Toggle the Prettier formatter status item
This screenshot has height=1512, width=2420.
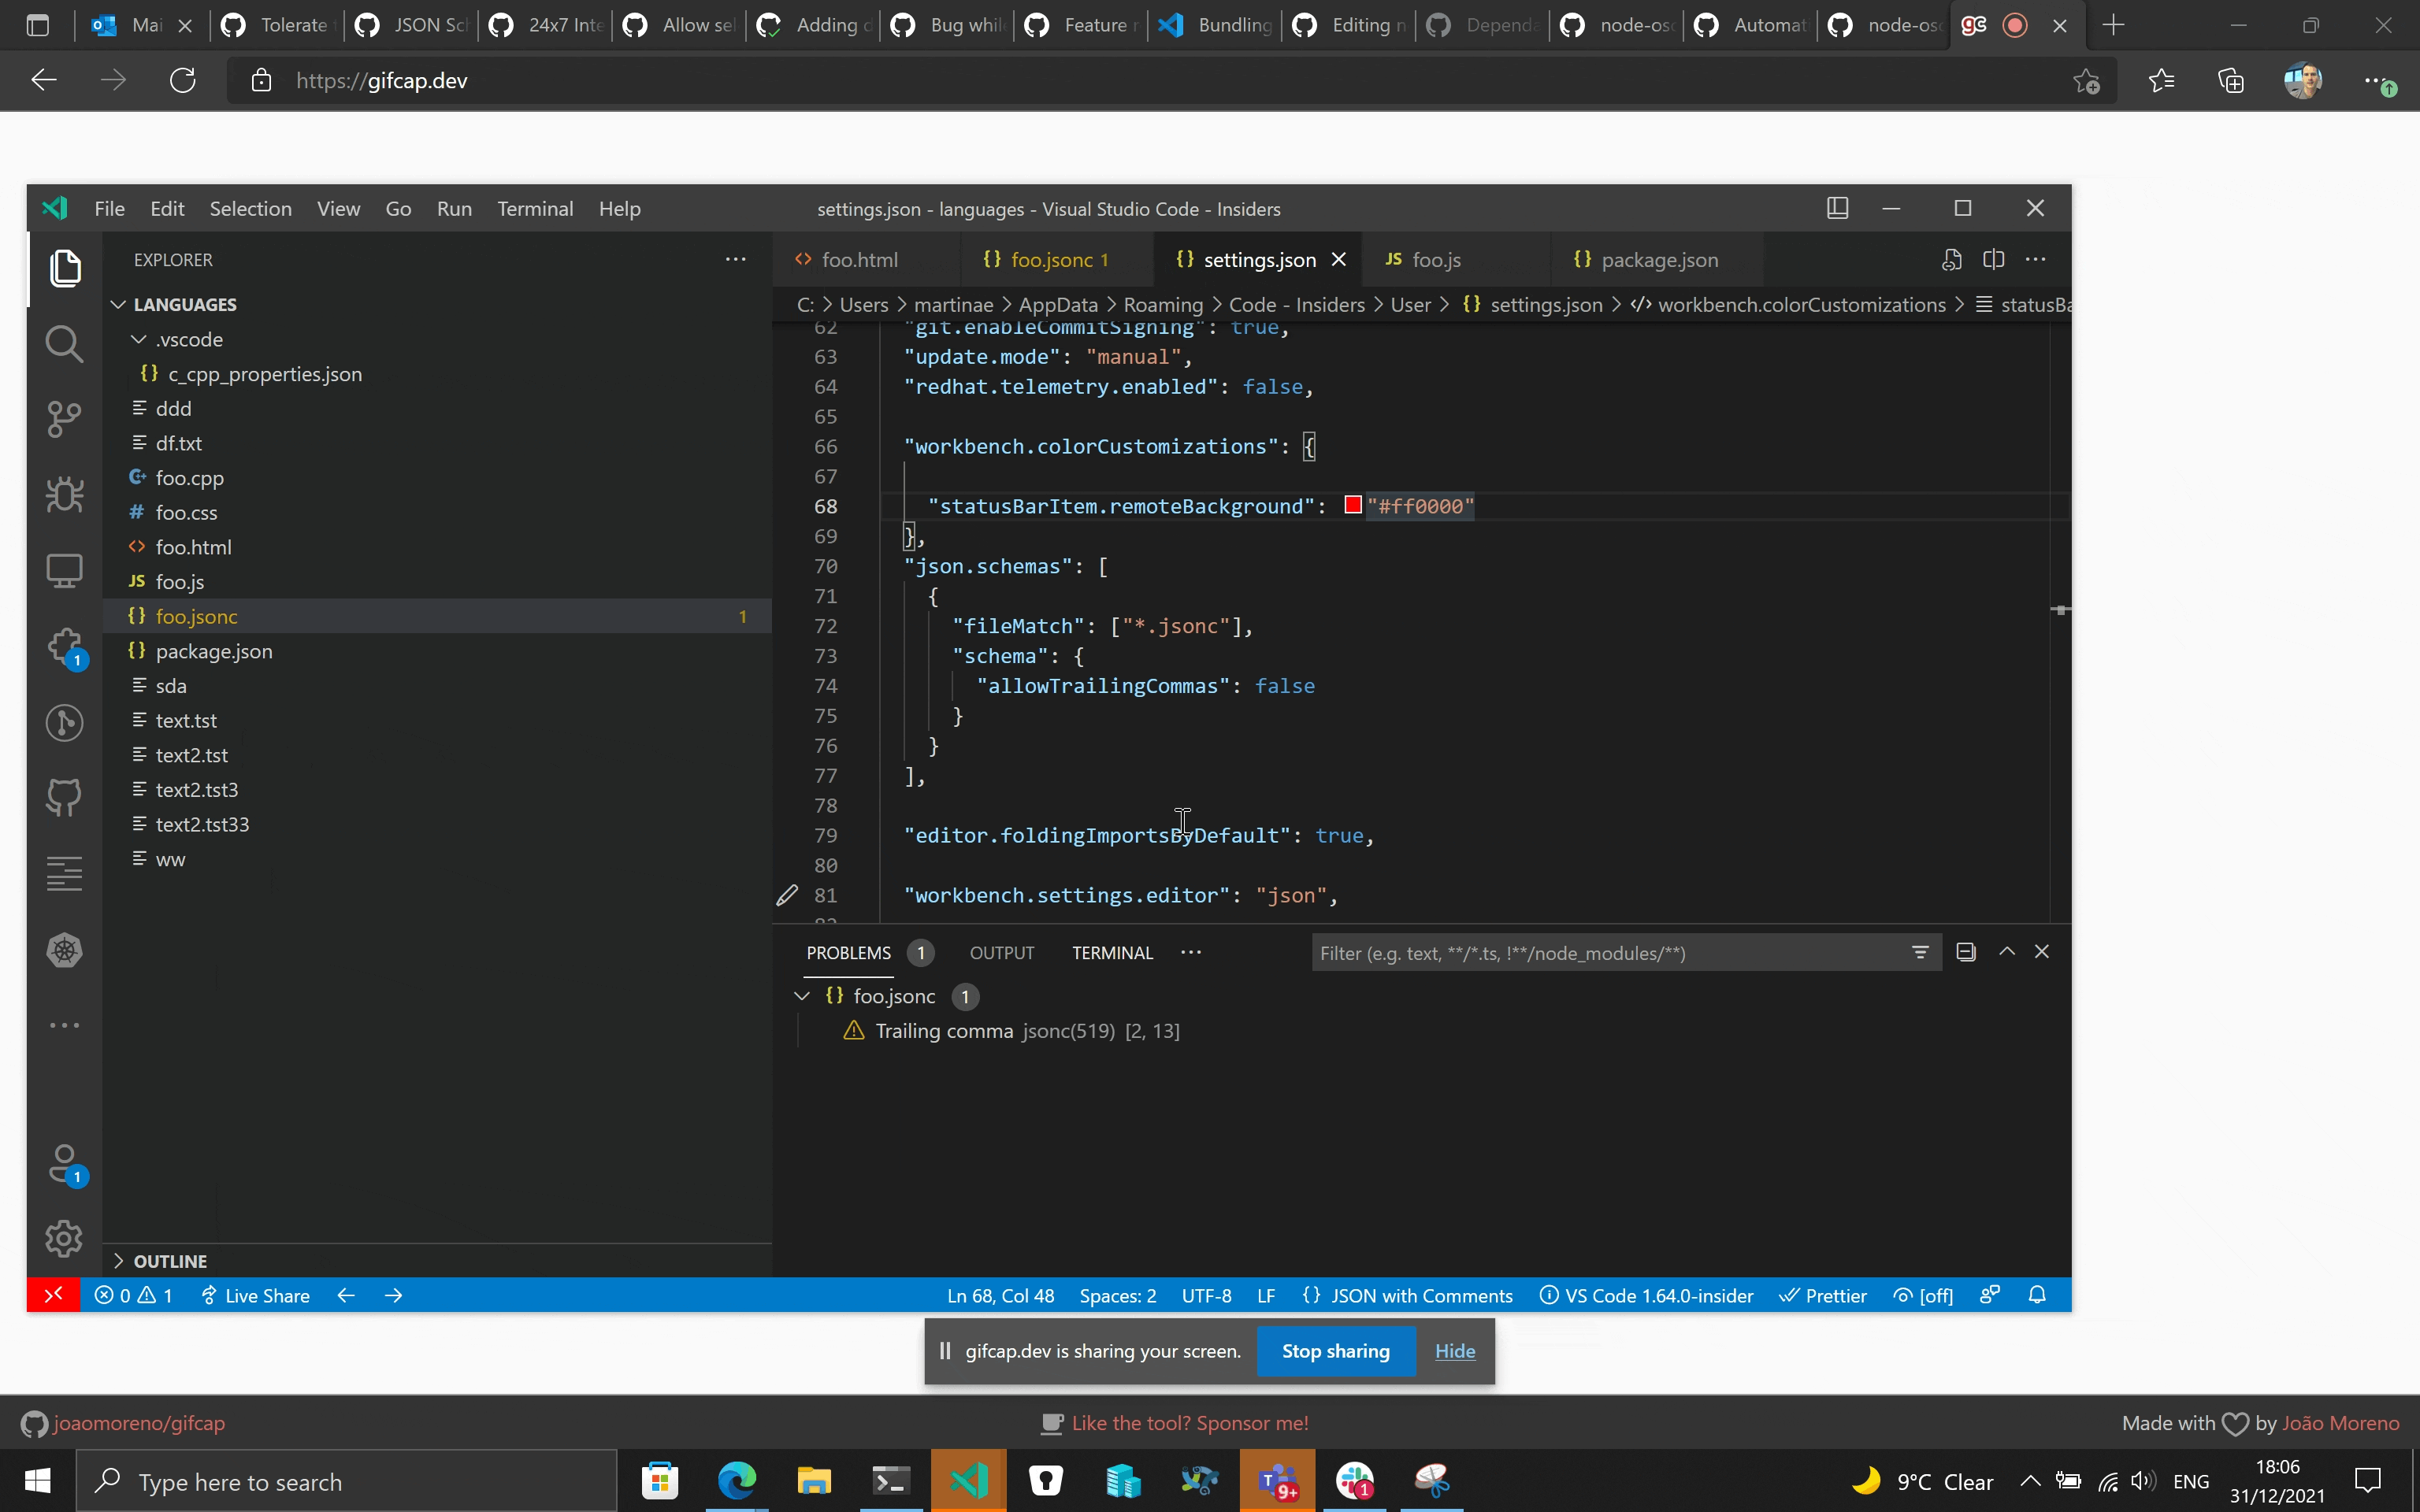1822,1295
